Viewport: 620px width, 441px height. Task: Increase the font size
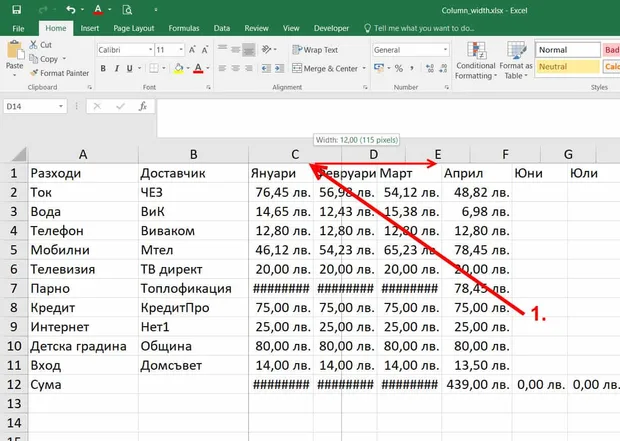click(192, 50)
